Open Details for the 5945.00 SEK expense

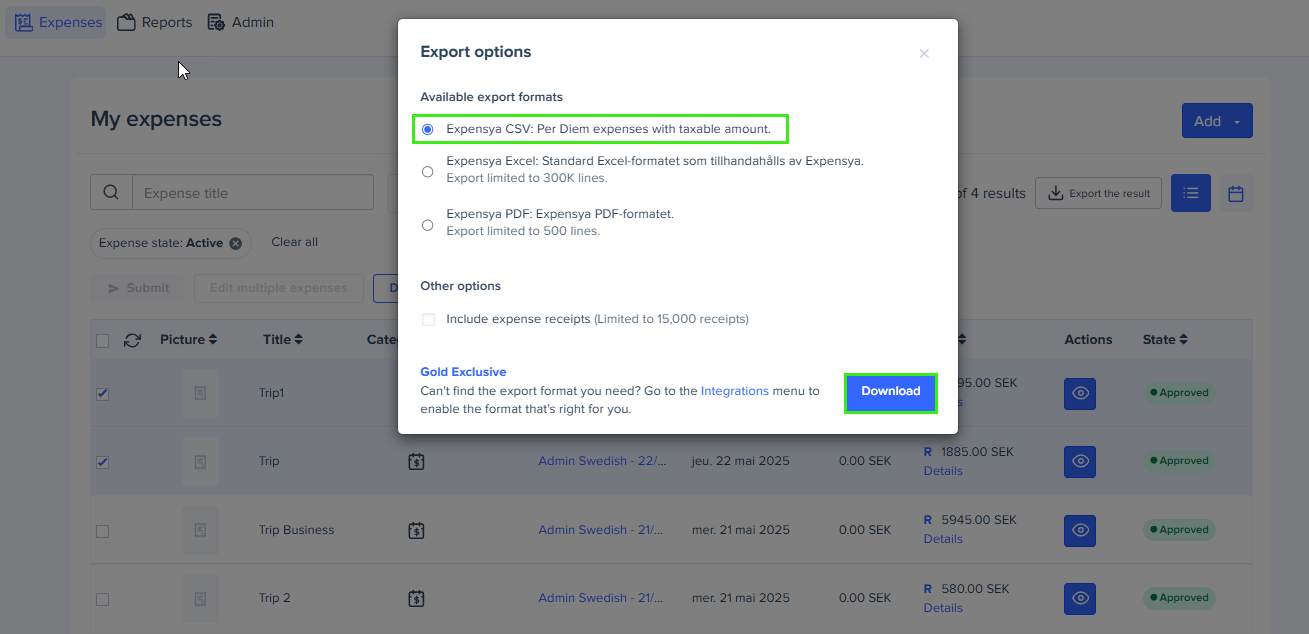943,539
